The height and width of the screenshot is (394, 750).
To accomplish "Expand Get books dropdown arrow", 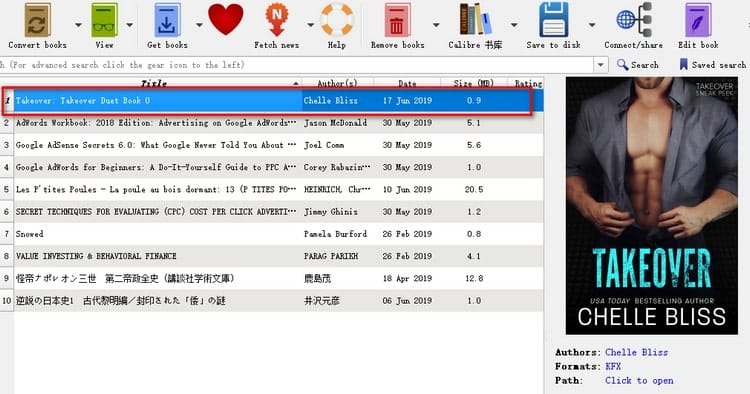I will pos(199,25).
